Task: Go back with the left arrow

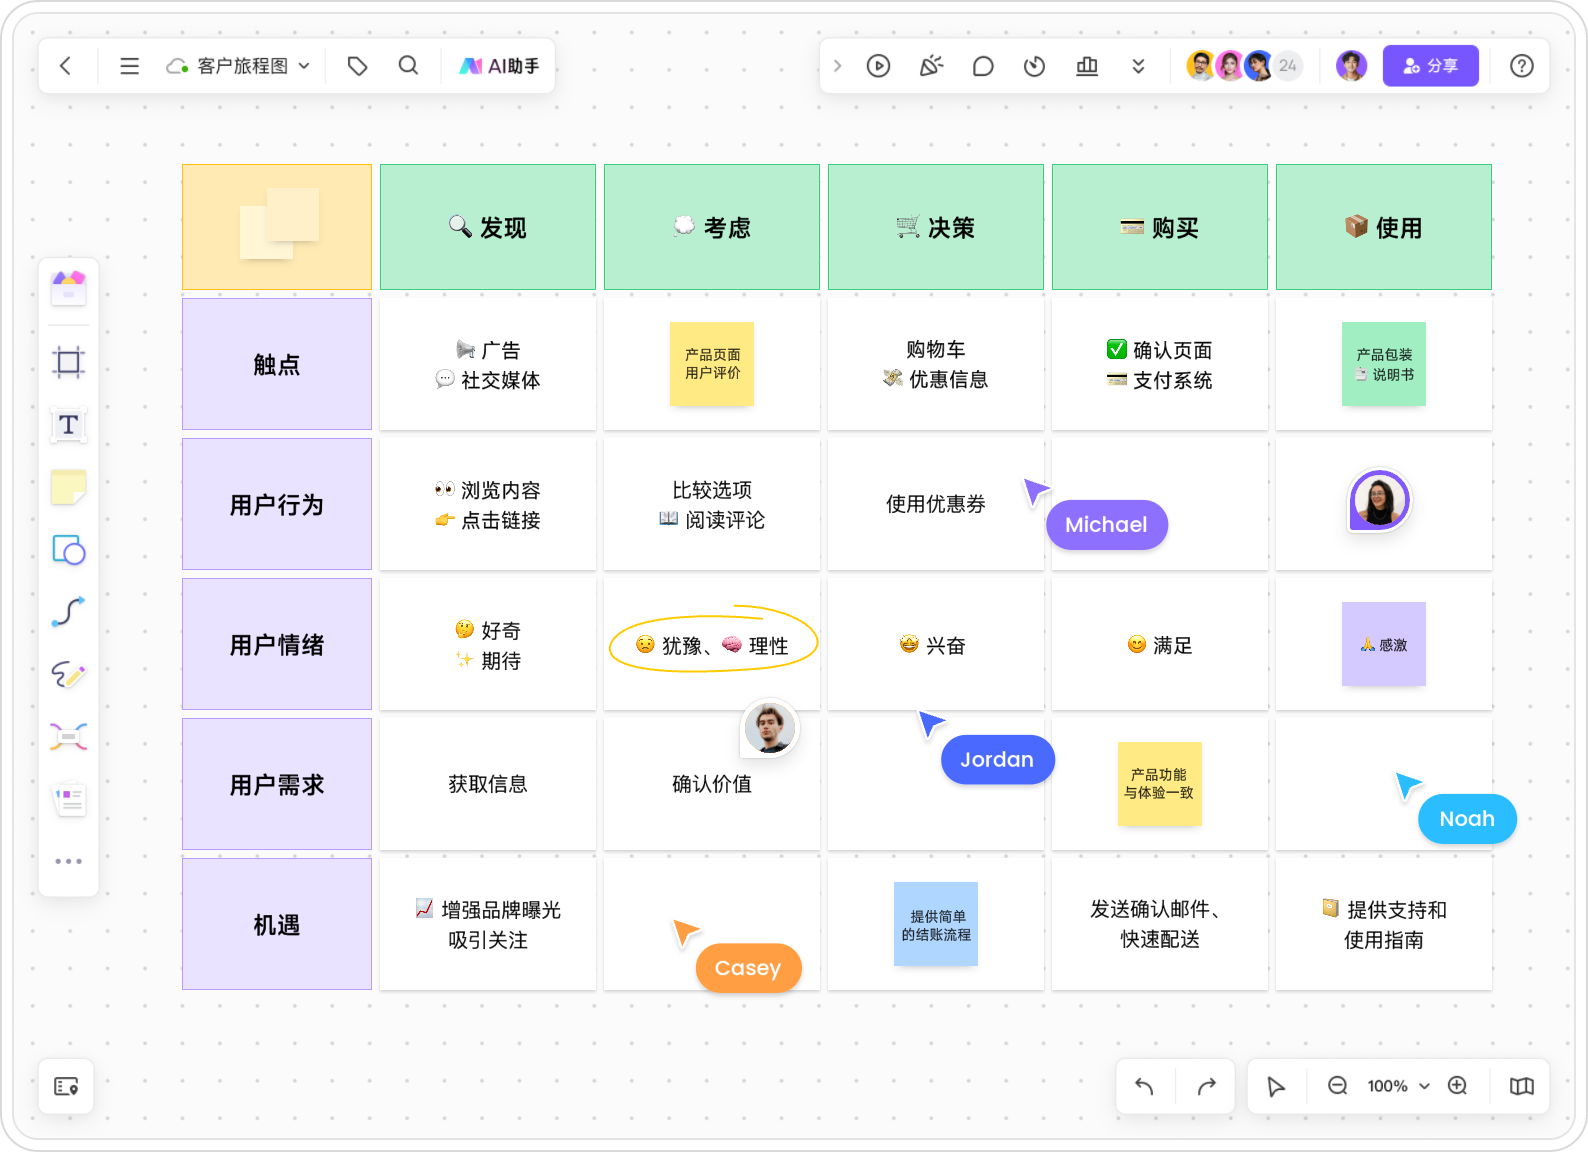Action: [66, 66]
